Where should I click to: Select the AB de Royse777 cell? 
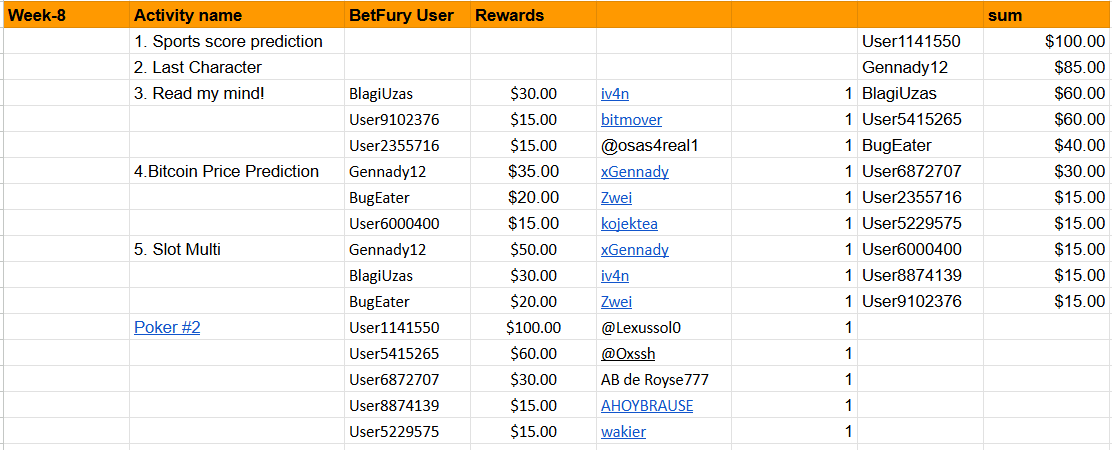coord(664,380)
